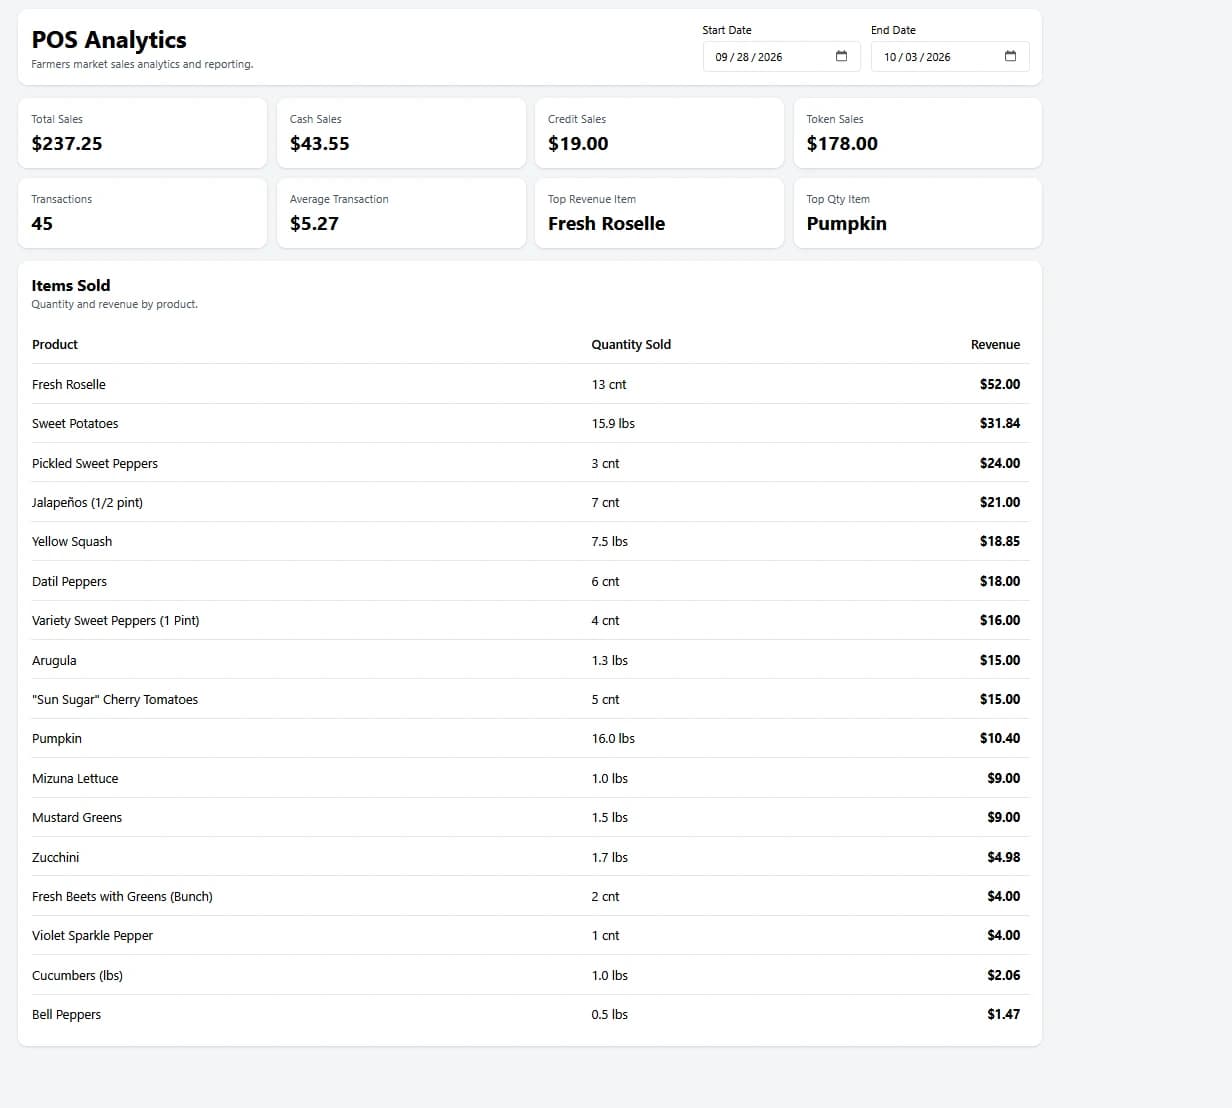Select the Zucchini product name
The image size is (1232, 1108).
(x=55, y=857)
